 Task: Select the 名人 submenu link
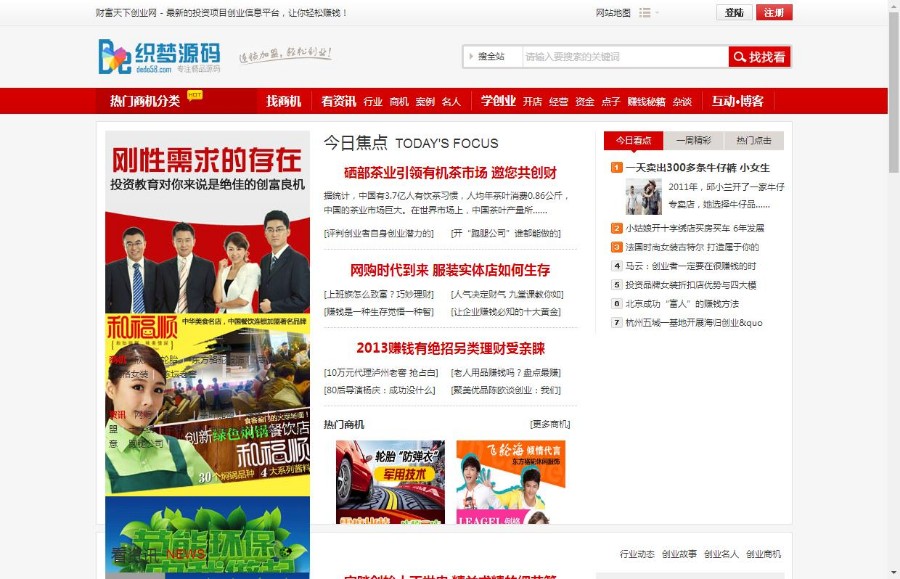[451, 102]
